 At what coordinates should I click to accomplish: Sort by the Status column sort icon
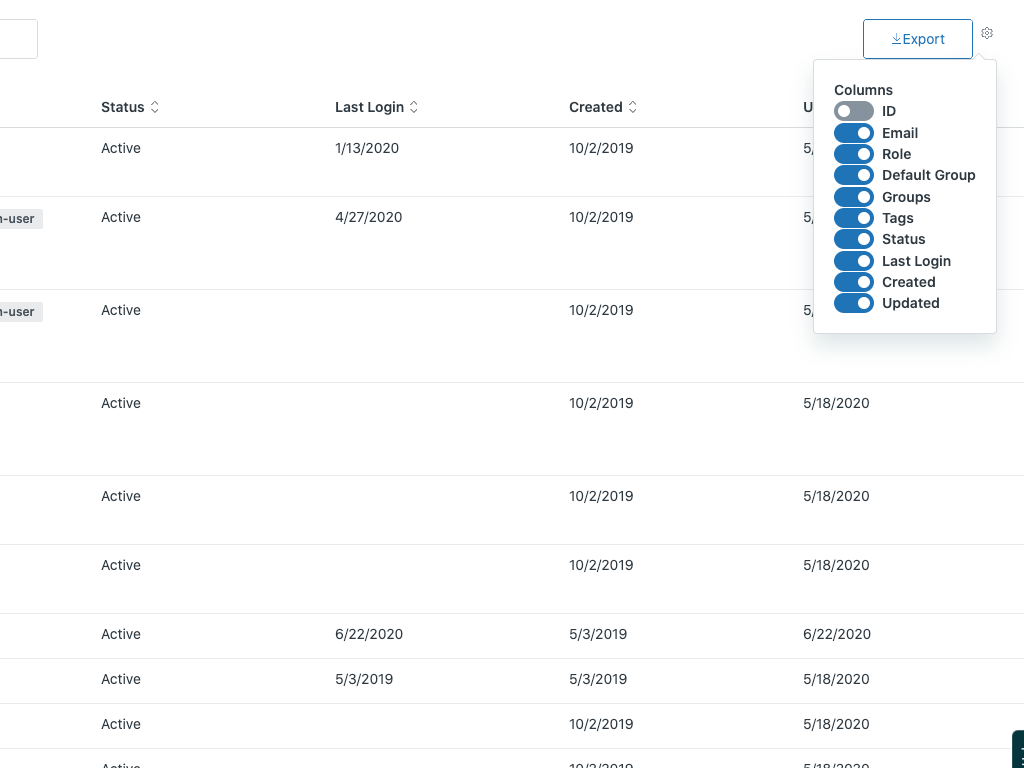point(155,107)
